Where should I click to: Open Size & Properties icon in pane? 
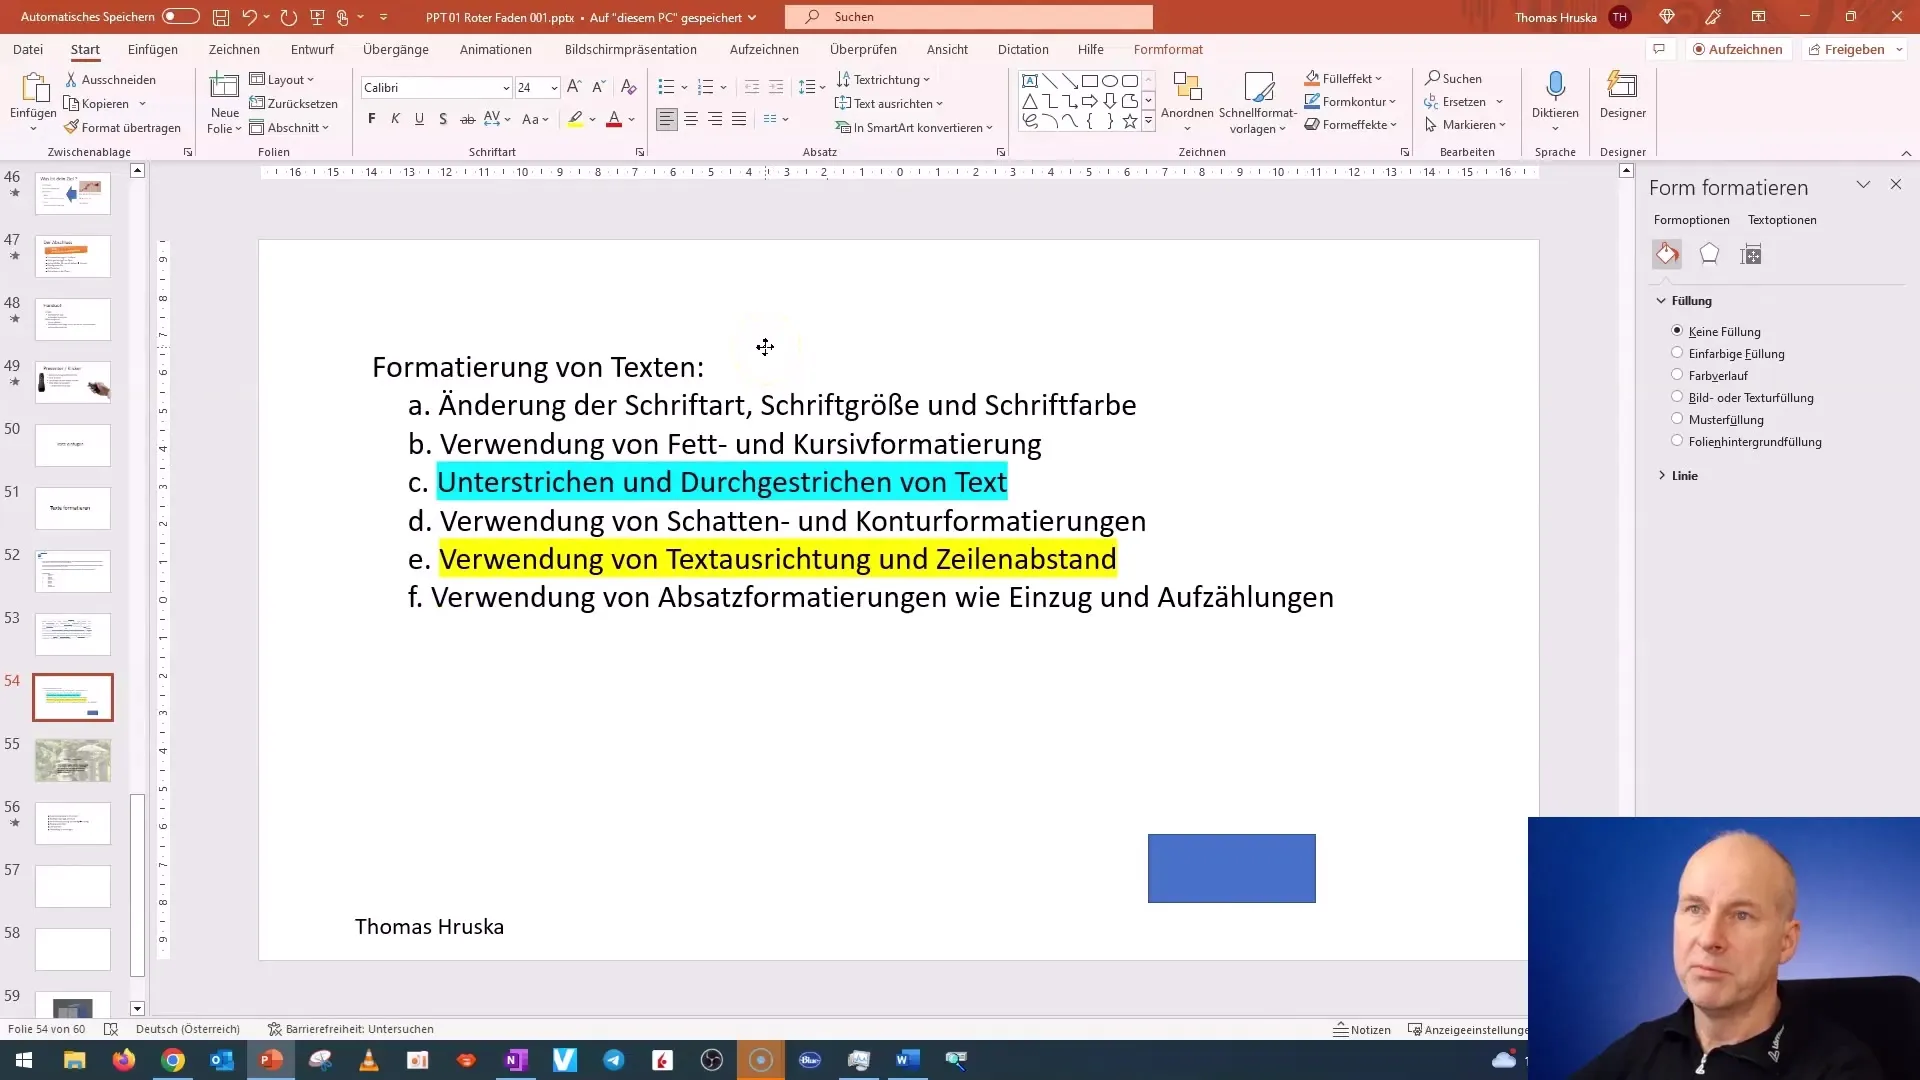tap(1751, 254)
